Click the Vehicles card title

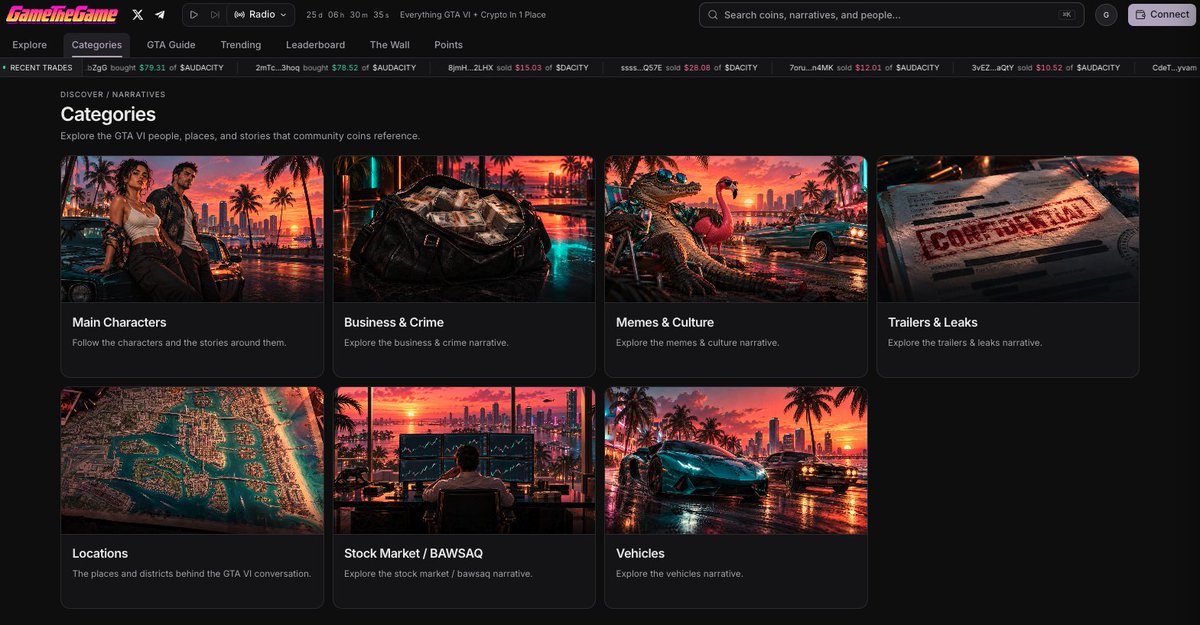click(x=640, y=553)
